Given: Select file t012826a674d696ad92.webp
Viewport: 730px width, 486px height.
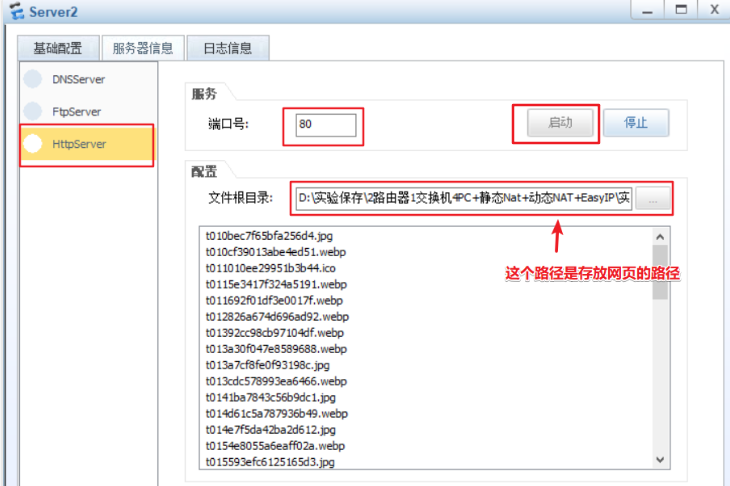Looking at the screenshot, I should tap(277, 317).
